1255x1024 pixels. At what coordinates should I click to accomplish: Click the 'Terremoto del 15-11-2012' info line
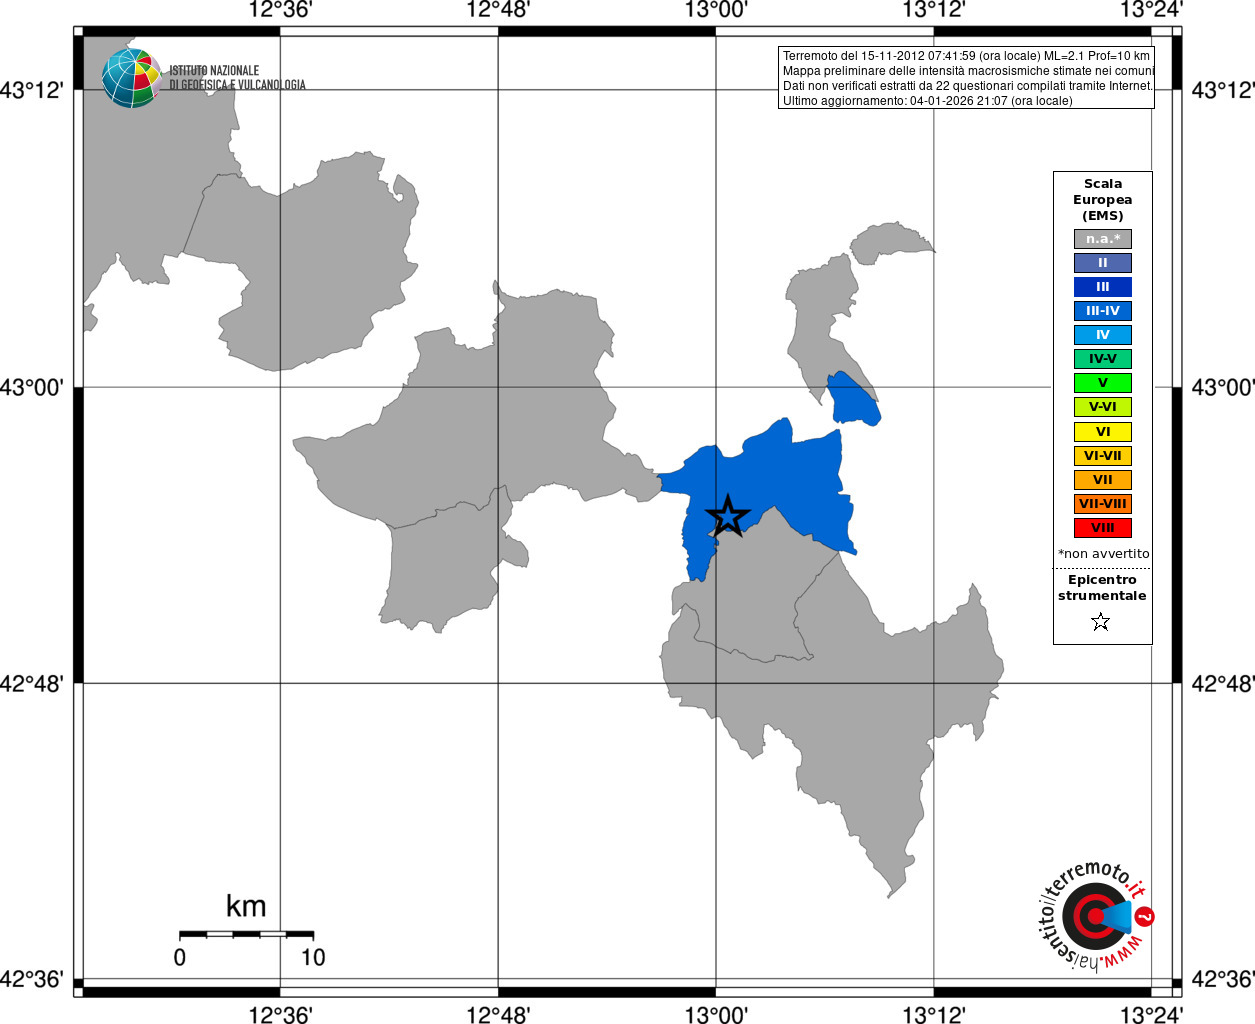[x=966, y=56]
